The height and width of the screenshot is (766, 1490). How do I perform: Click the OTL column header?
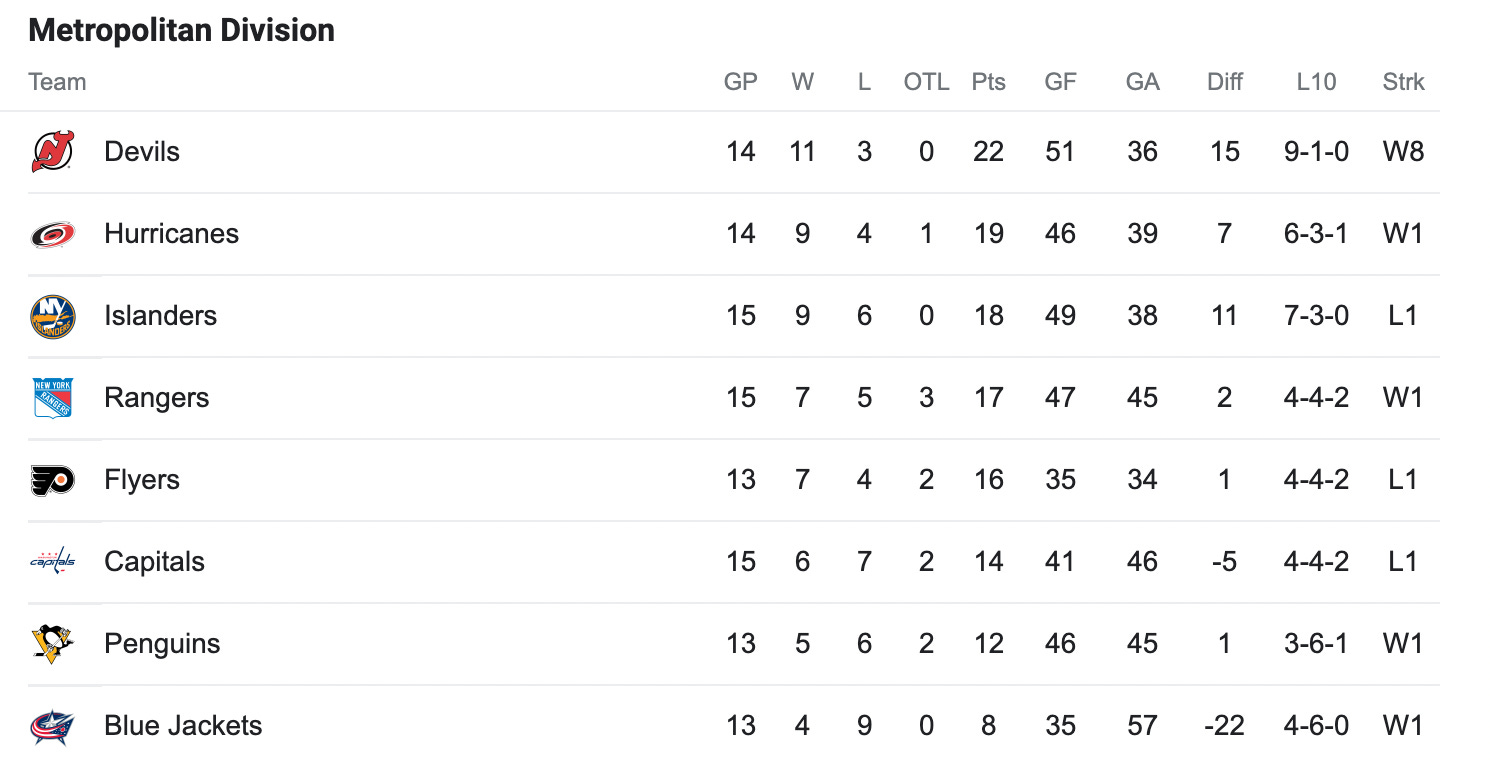coord(926,82)
